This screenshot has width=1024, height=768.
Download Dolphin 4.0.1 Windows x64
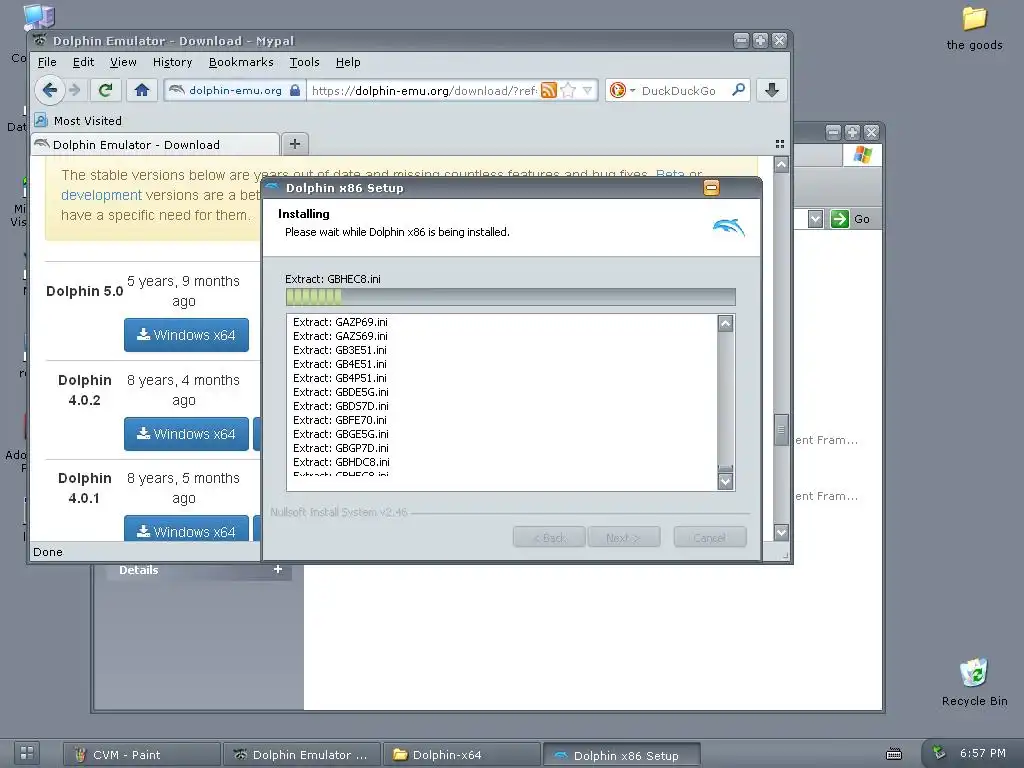(186, 528)
